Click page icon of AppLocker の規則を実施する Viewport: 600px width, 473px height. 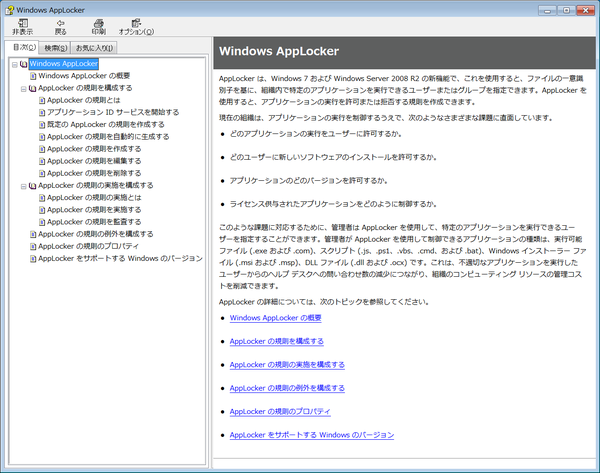42,210
